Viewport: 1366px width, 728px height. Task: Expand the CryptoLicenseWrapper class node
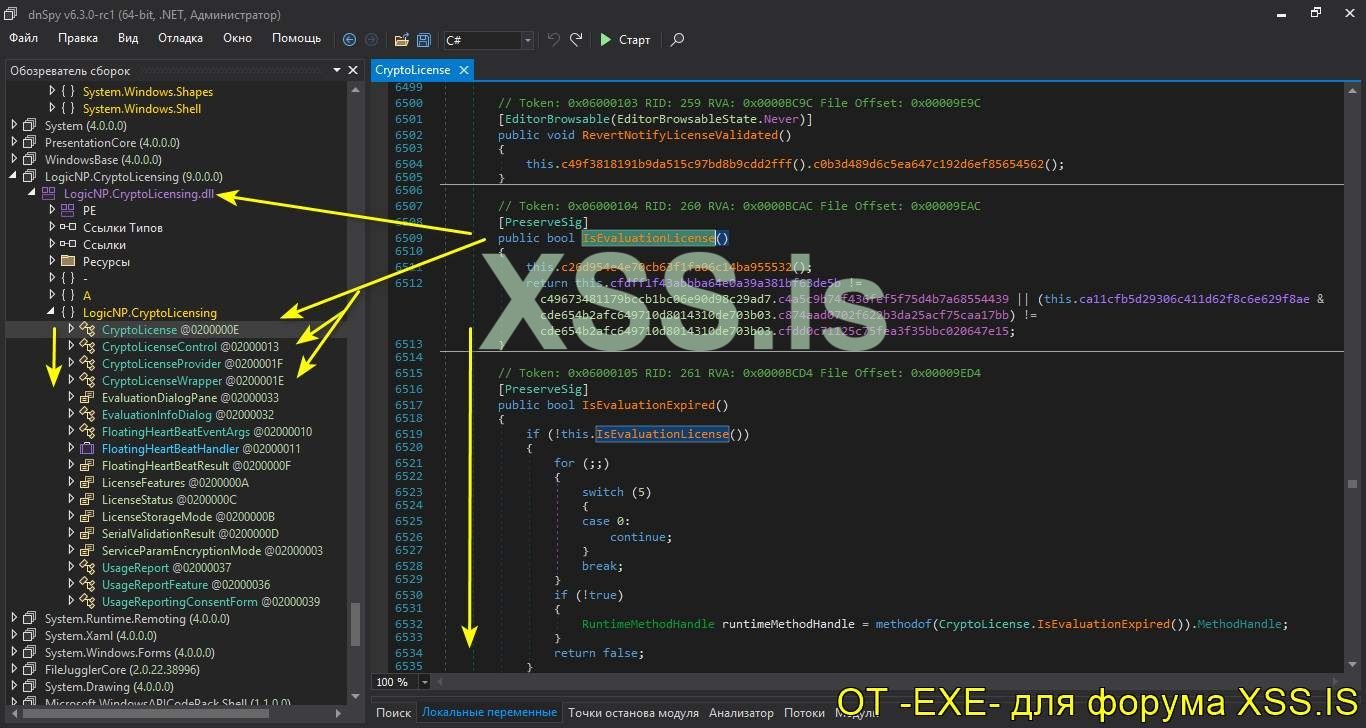(71, 381)
